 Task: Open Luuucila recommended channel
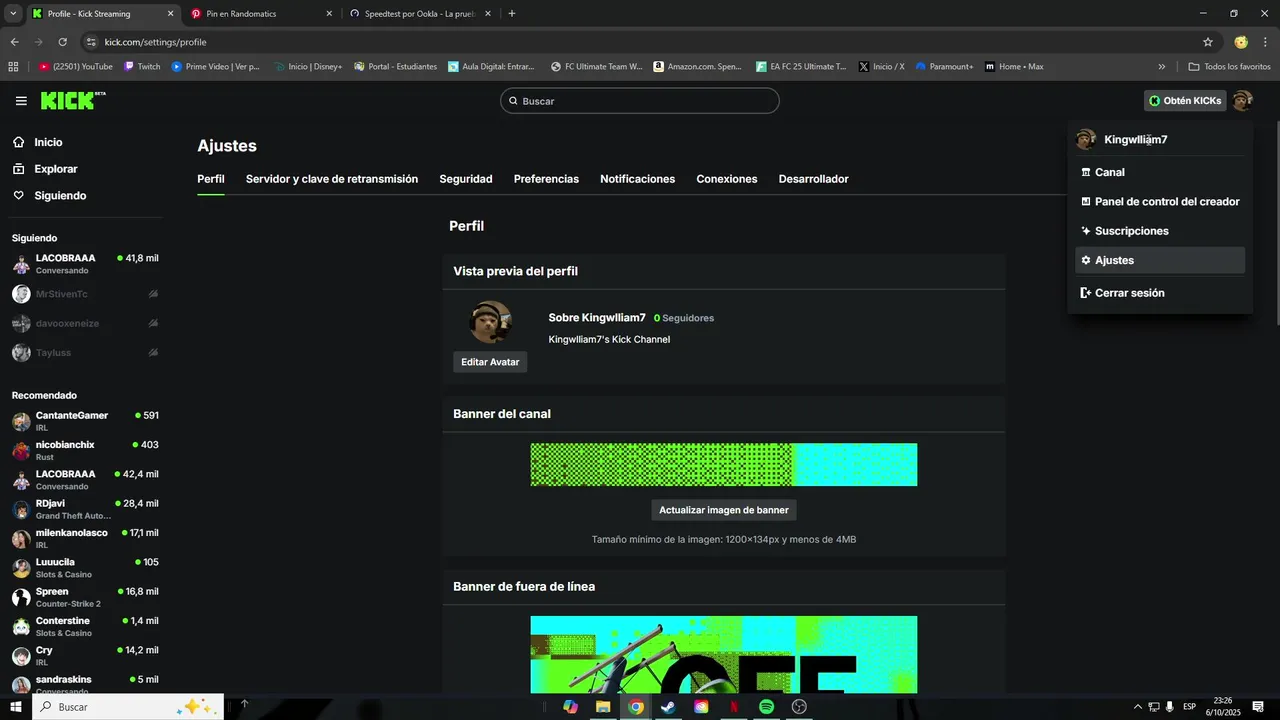point(85,568)
